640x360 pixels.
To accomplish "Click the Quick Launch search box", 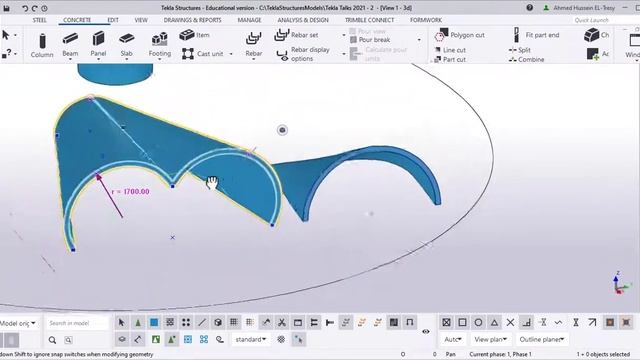I will coord(591,20).
